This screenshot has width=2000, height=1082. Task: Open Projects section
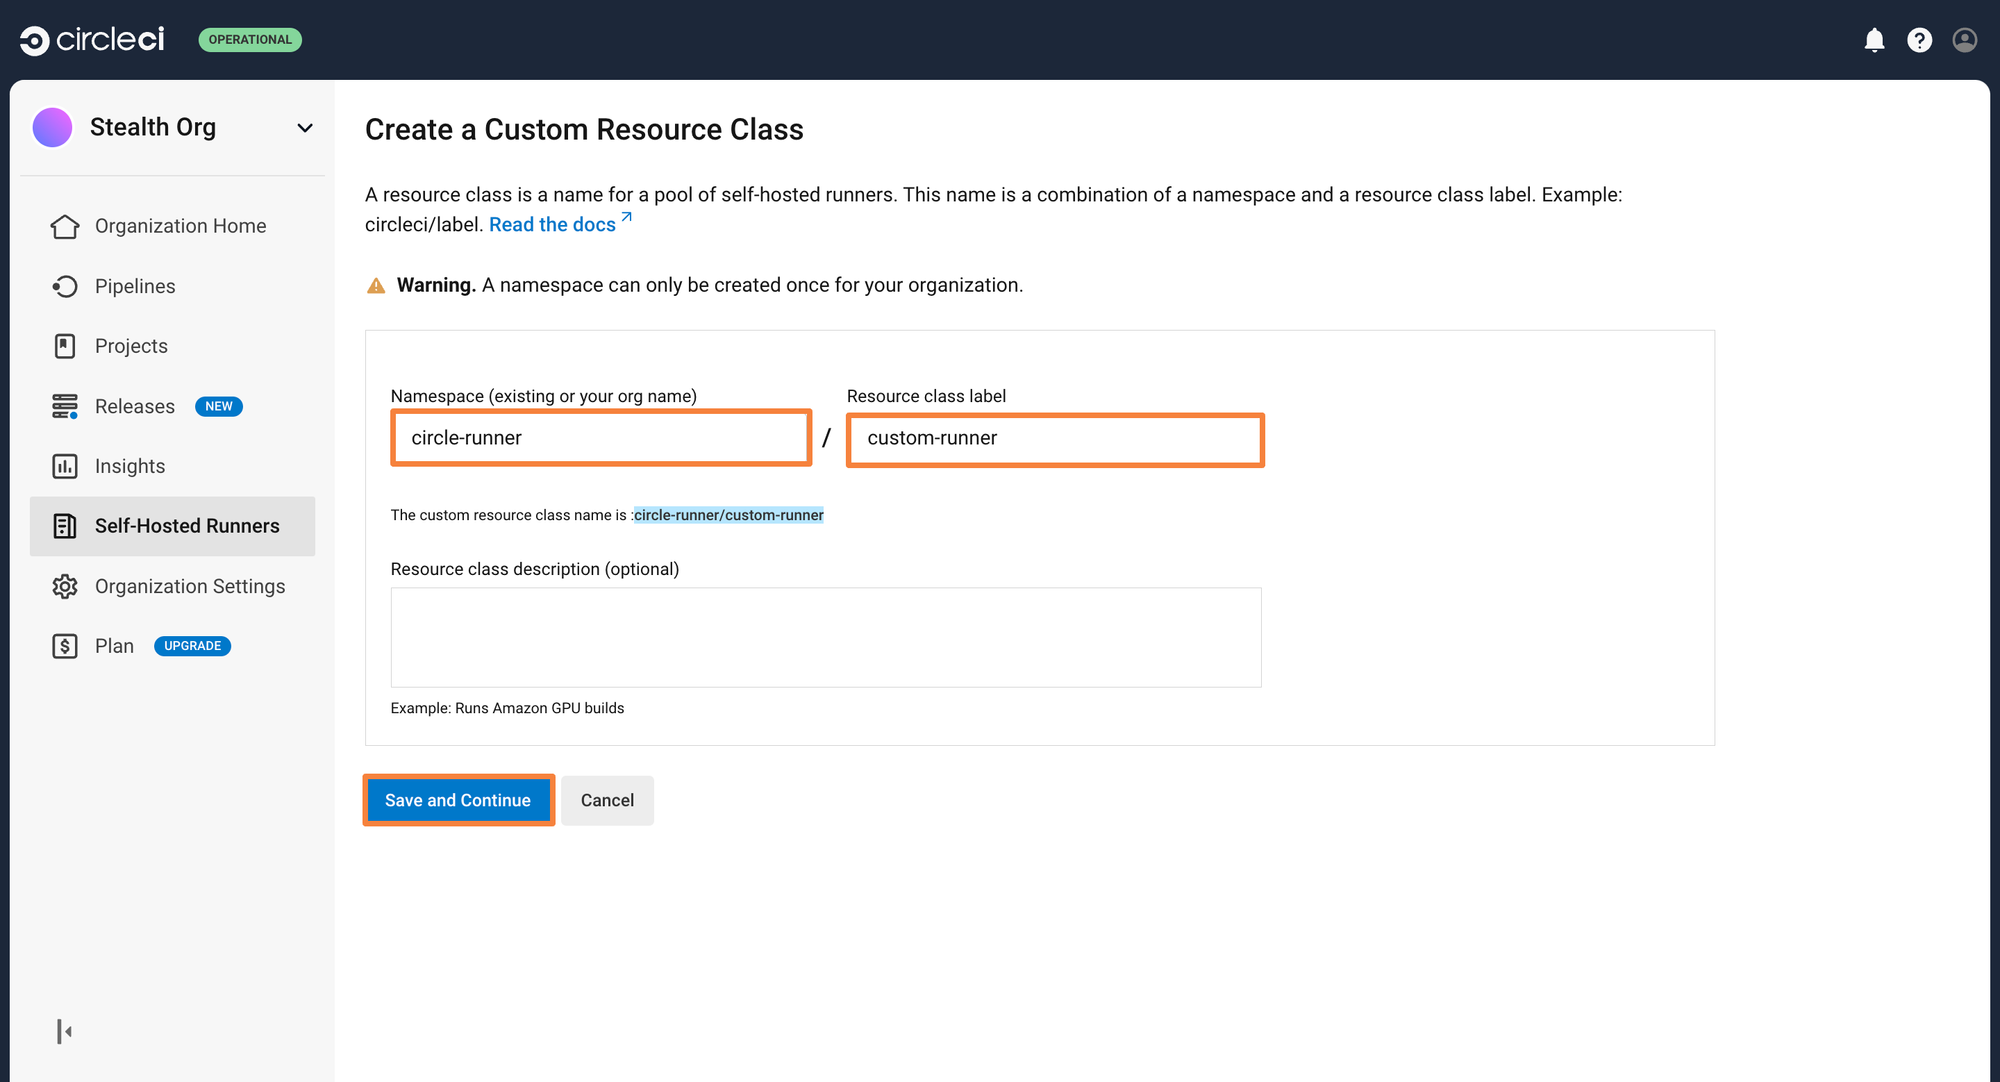coord(131,345)
